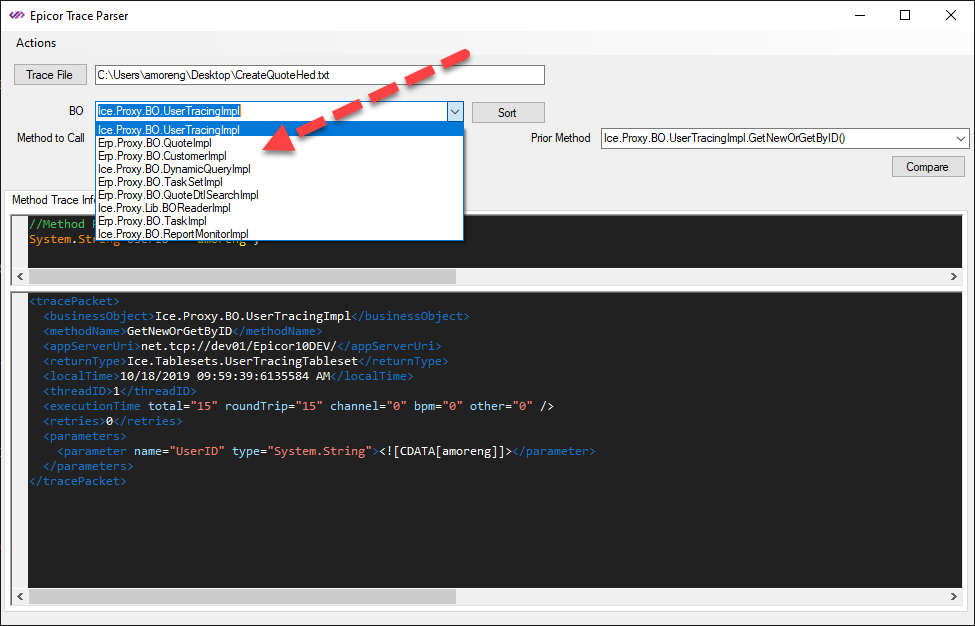Click the opening tracePacket tag
975x626 pixels.
click(74, 301)
